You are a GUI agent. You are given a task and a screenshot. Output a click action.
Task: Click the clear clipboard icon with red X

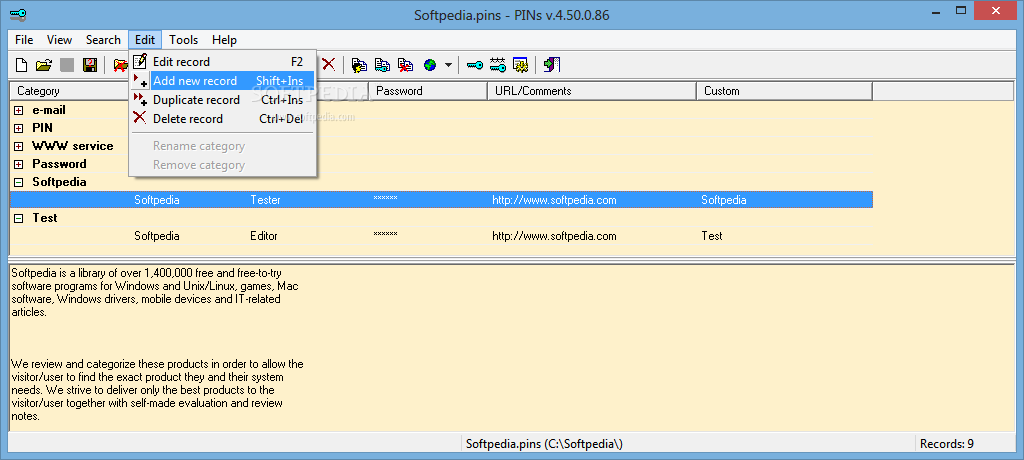click(406, 65)
